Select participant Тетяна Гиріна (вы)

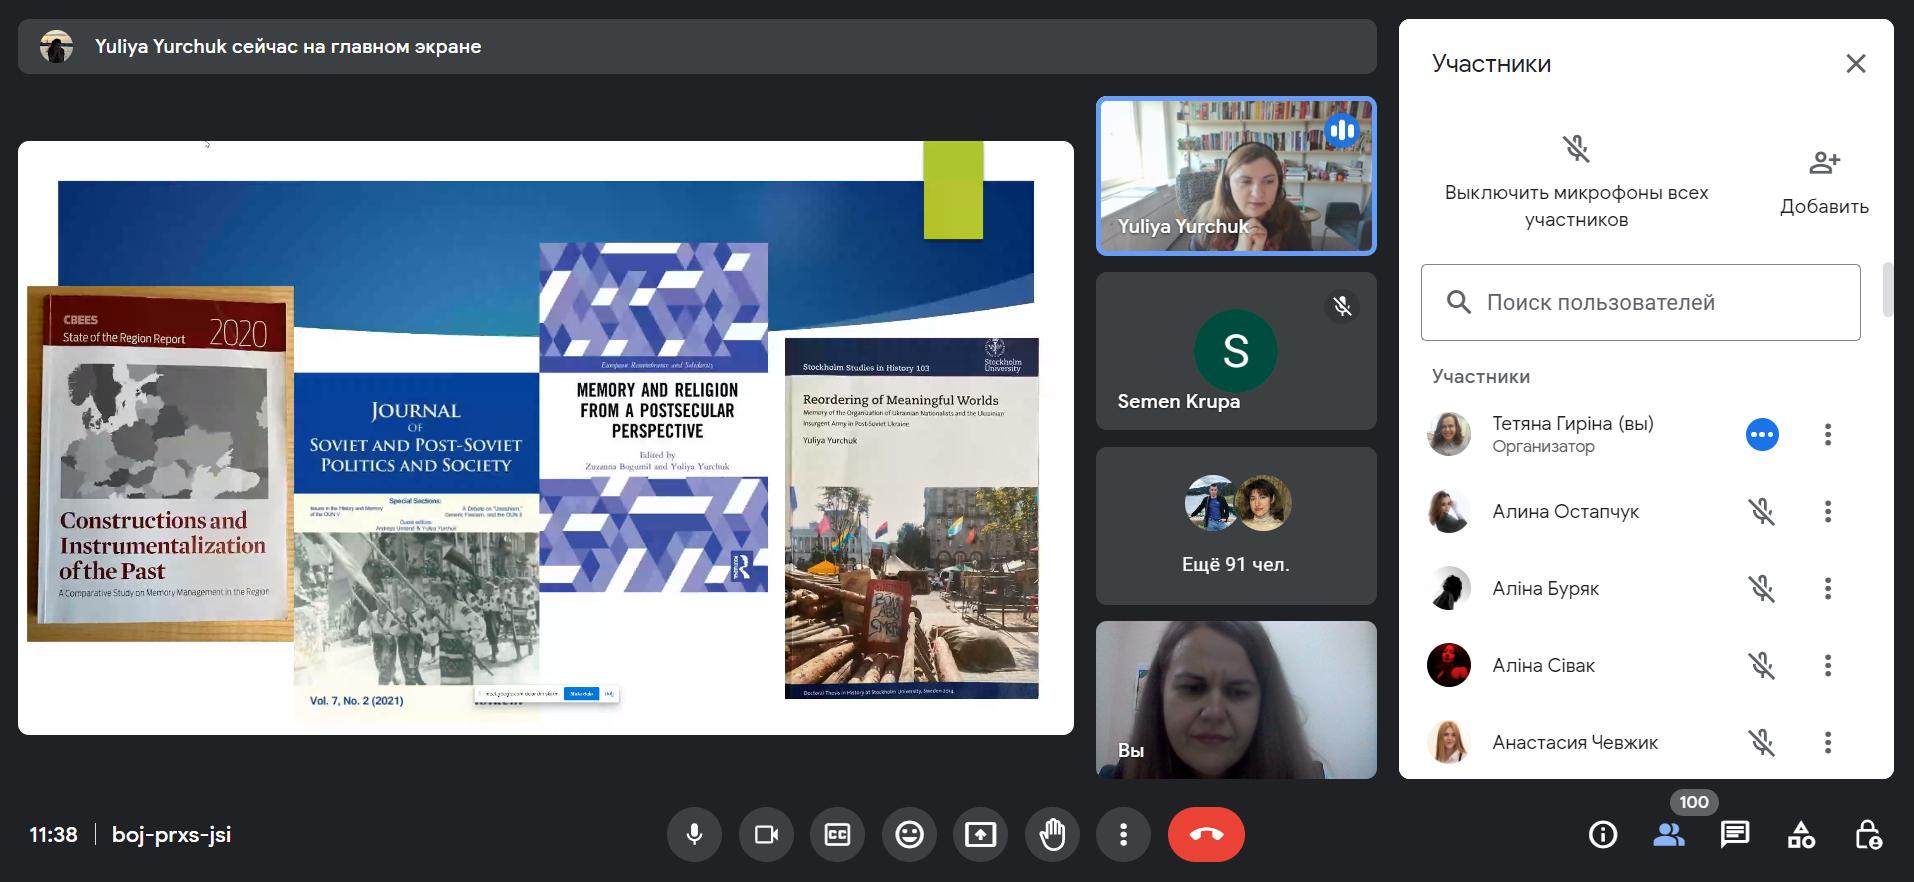[x=1573, y=423]
